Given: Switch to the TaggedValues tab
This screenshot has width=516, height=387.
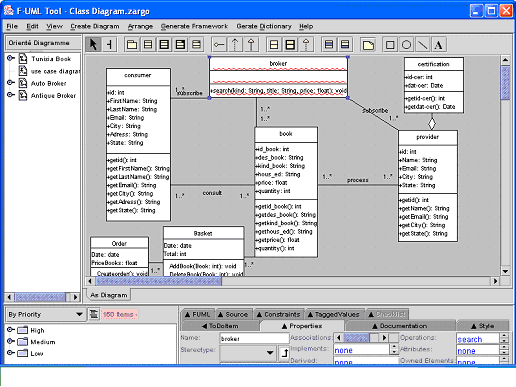Looking at the screenshot, I should click(x=334, y=314).
